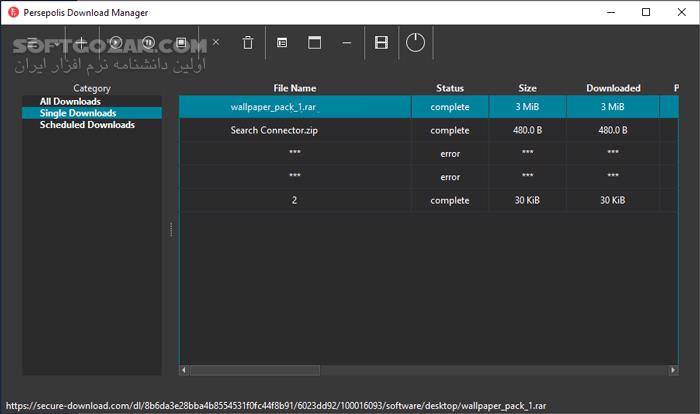Screen dimensions: 700x414
Task: Remove the item using the X icon
Action: (x=216, y=43)
